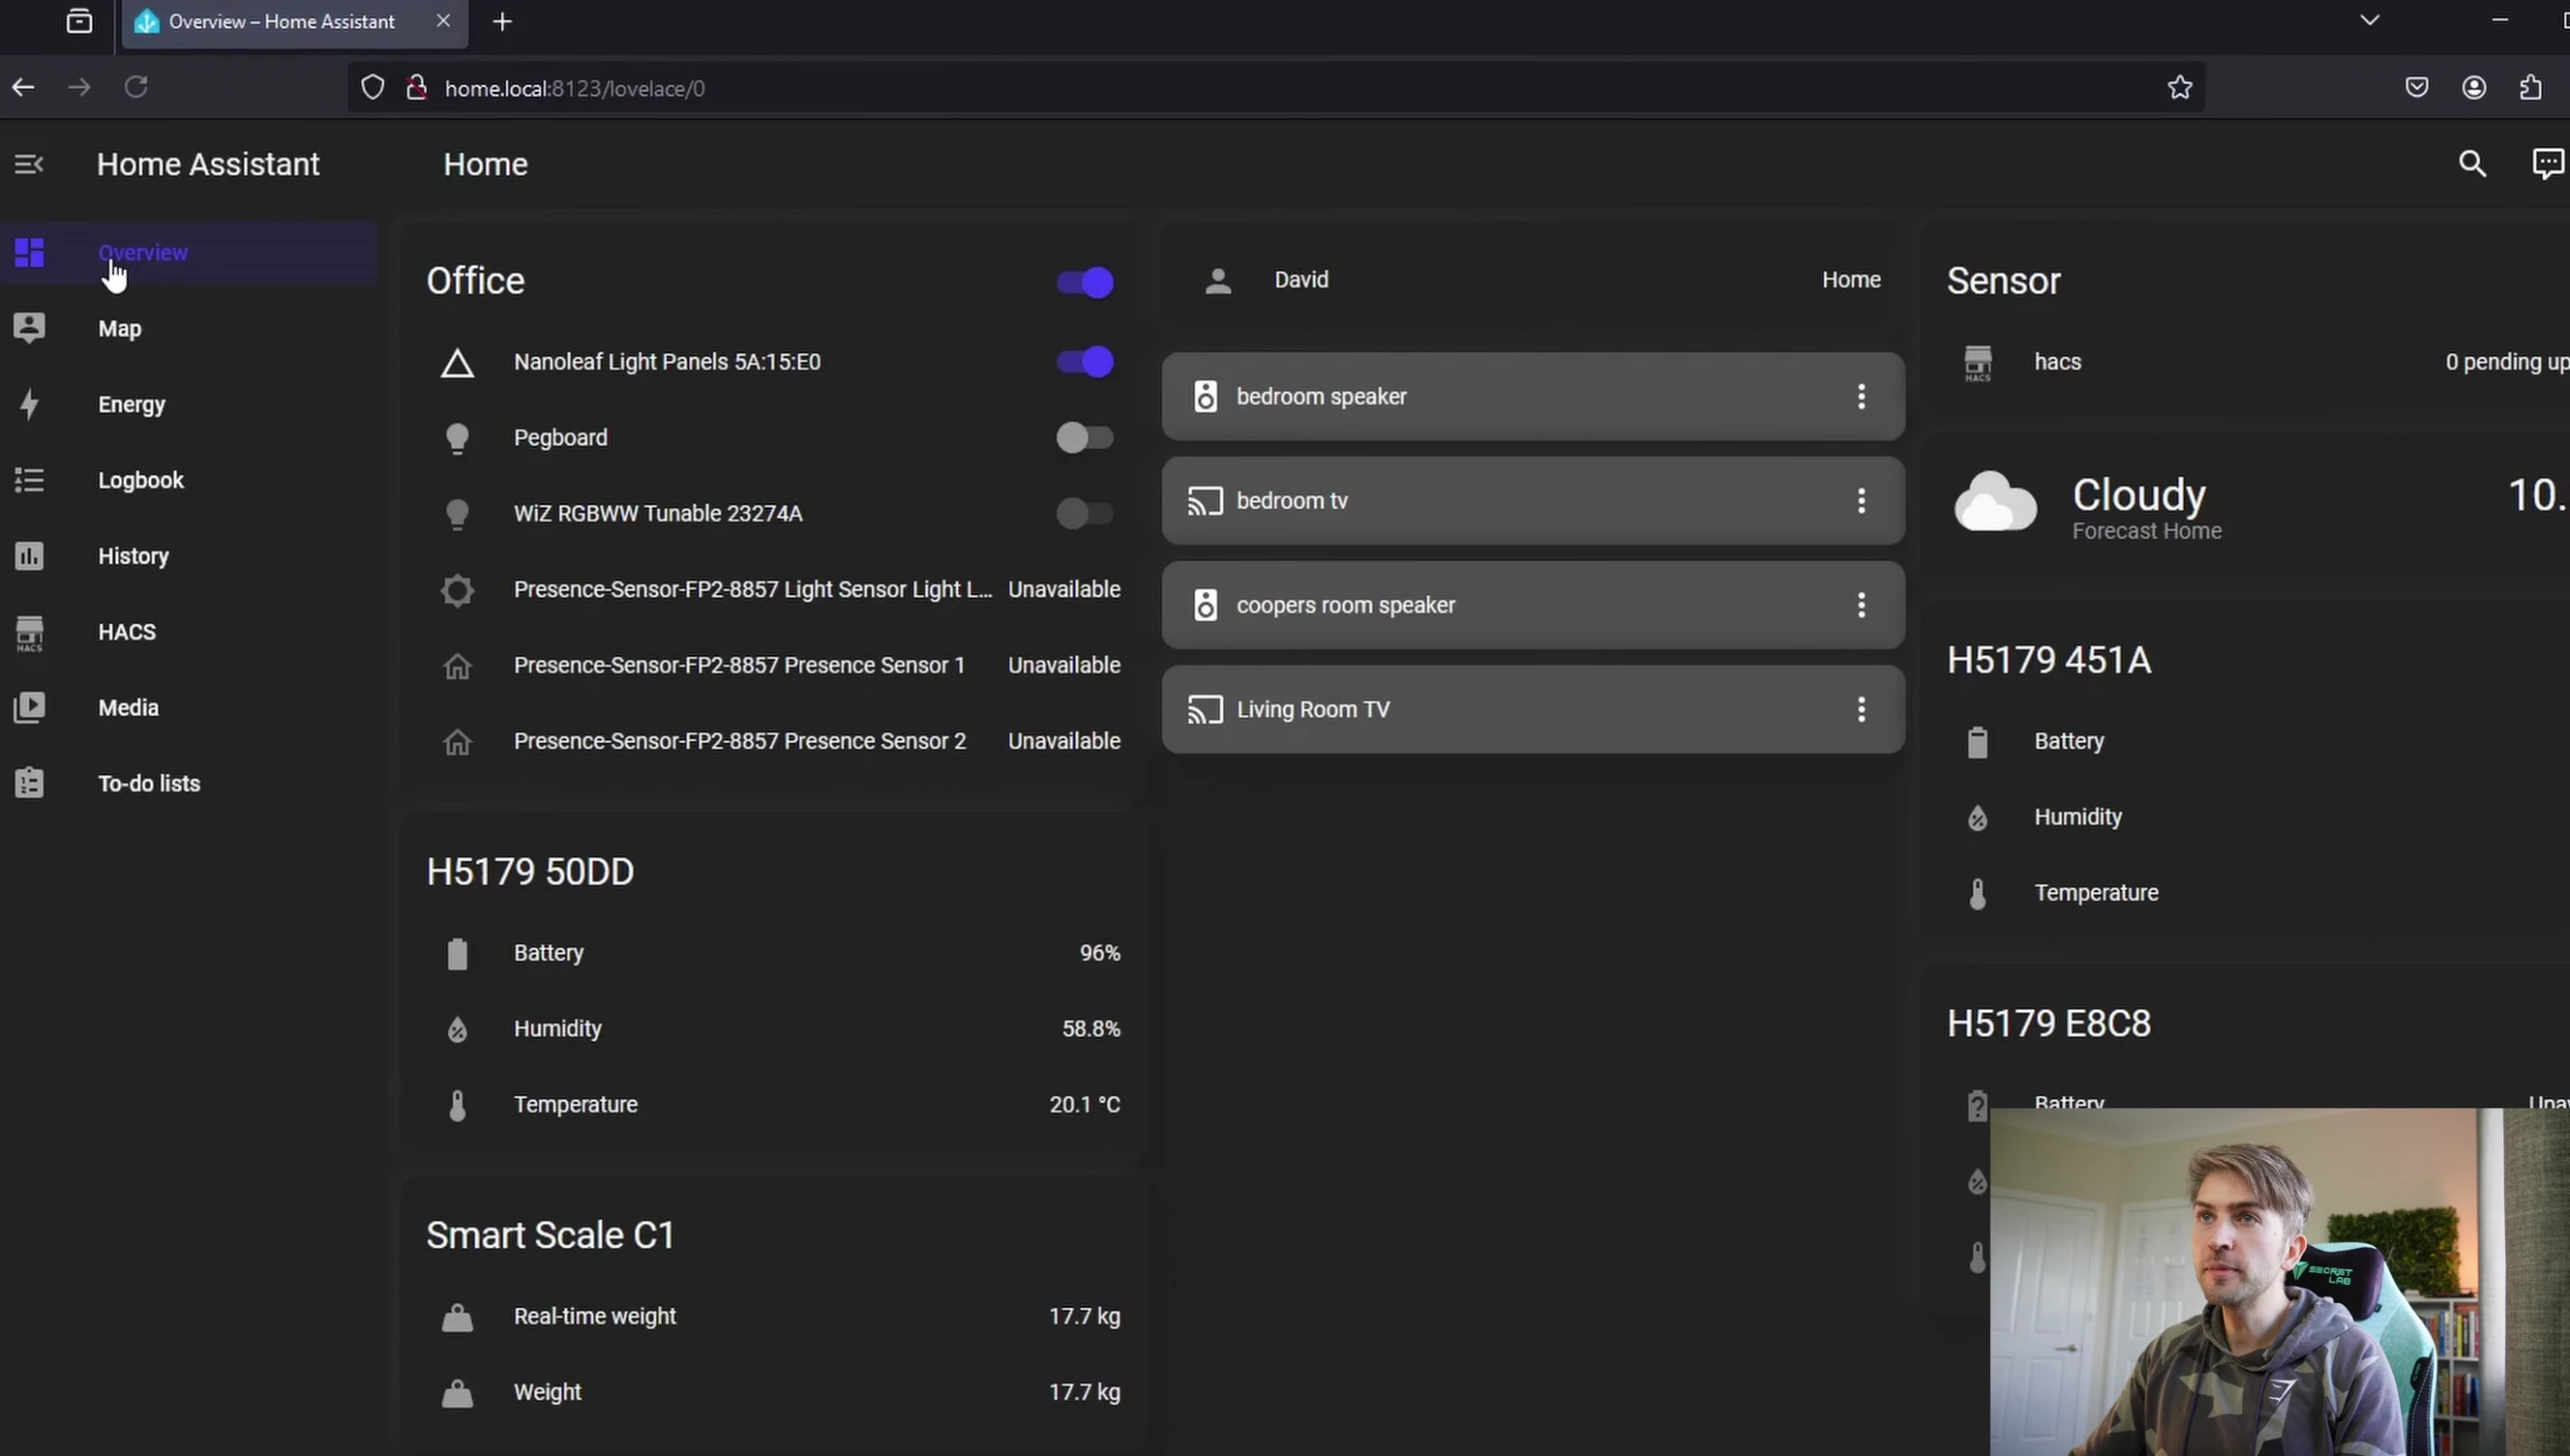This screenshot has height=1456, width=2570.
Task: Open coopers room speaker options menu
Action: tap(1861, 605)
